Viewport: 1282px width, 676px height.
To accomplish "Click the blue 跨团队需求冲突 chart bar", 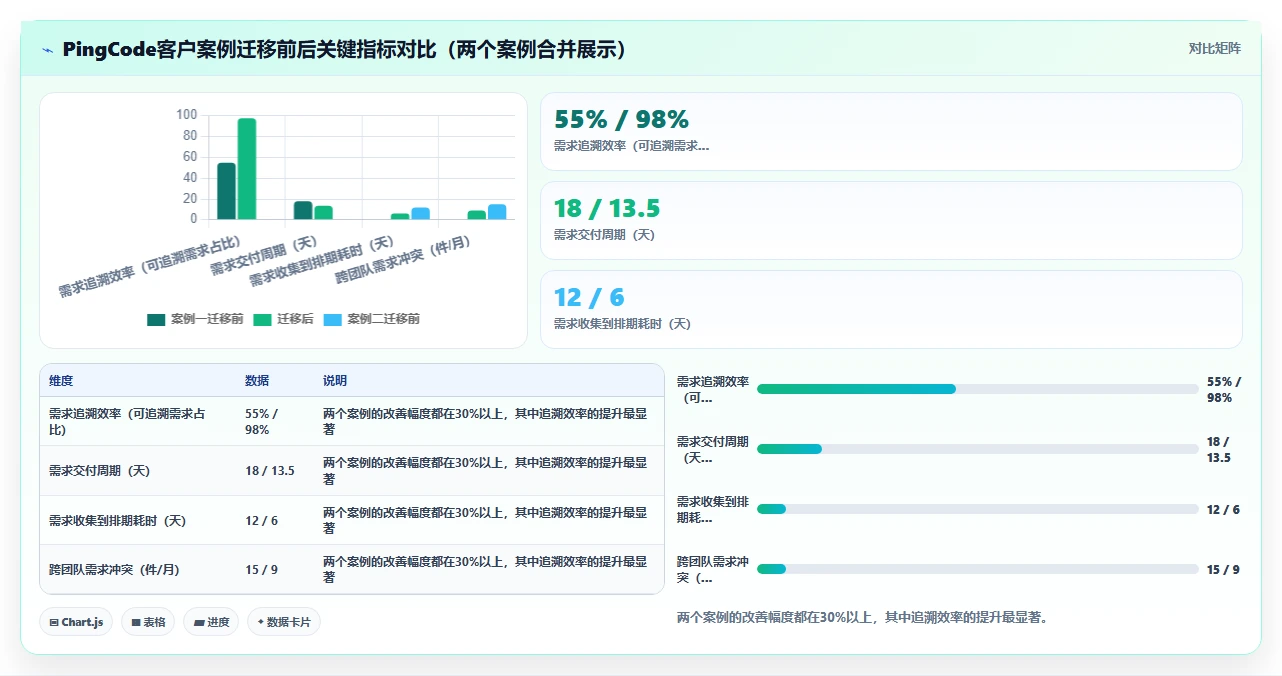I will pyautogui.click(x=497, y=211).
